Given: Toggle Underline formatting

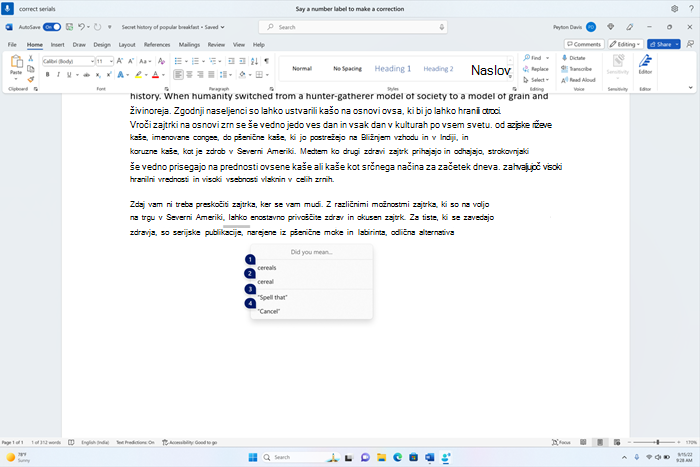Looking at the screenshot, I should point(69,75).
